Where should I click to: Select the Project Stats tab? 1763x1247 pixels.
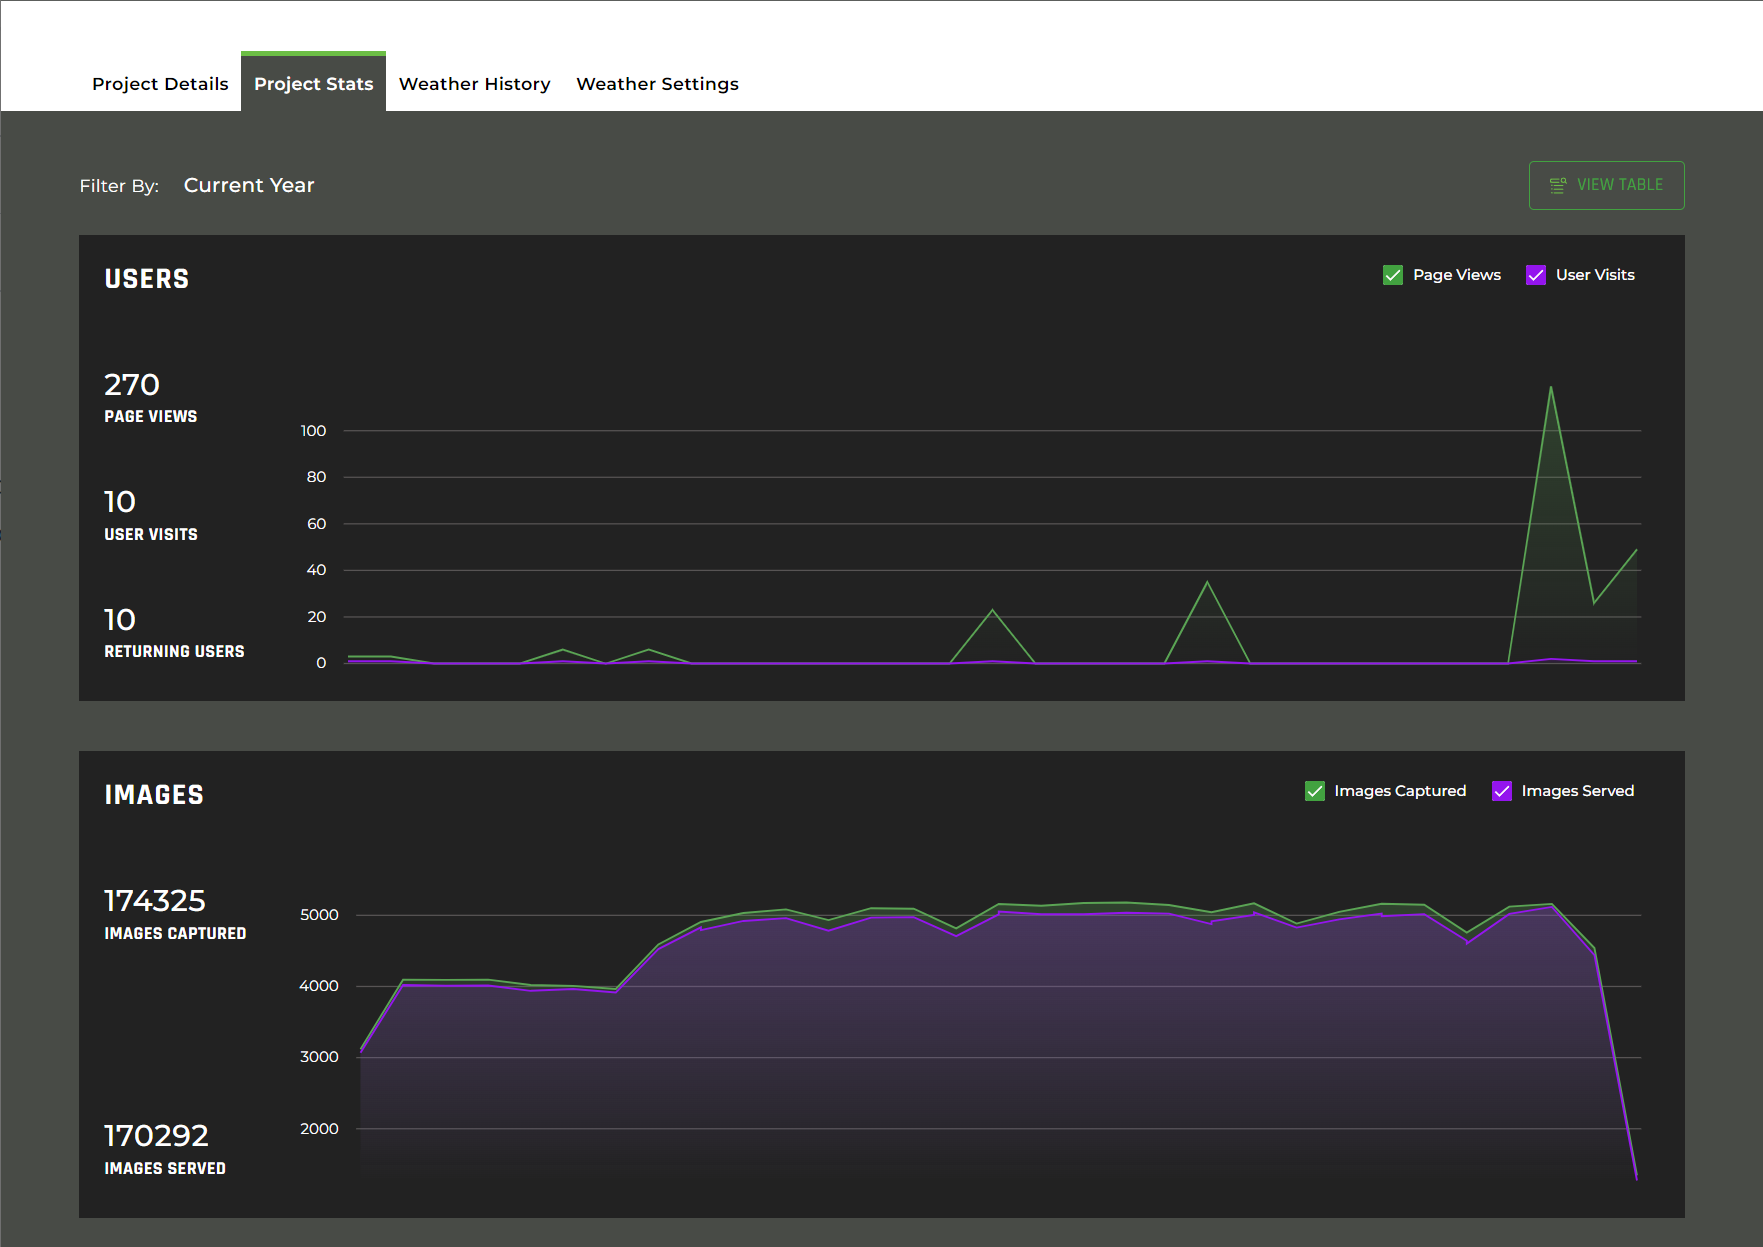click(313, 84)
